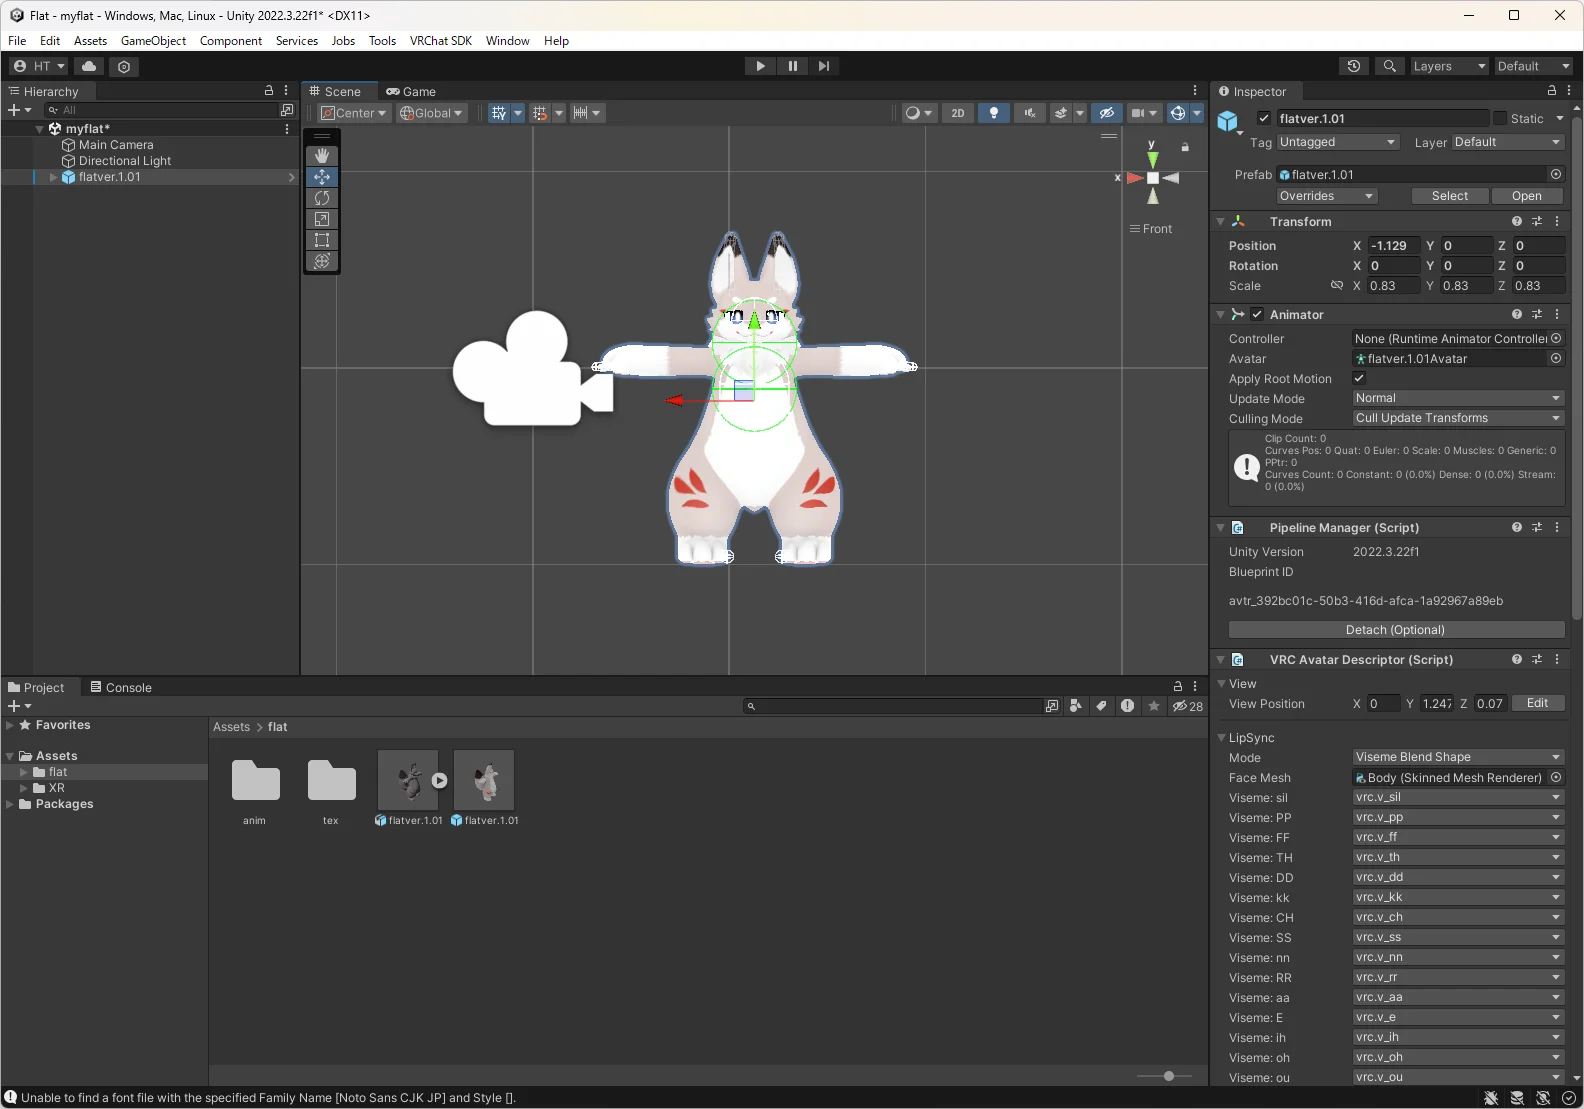Click the Face Mesh object picker
Image resolution: width=1584 pixels, height=1109 pixels.
pyautogui.click(x=1556, y=777)
